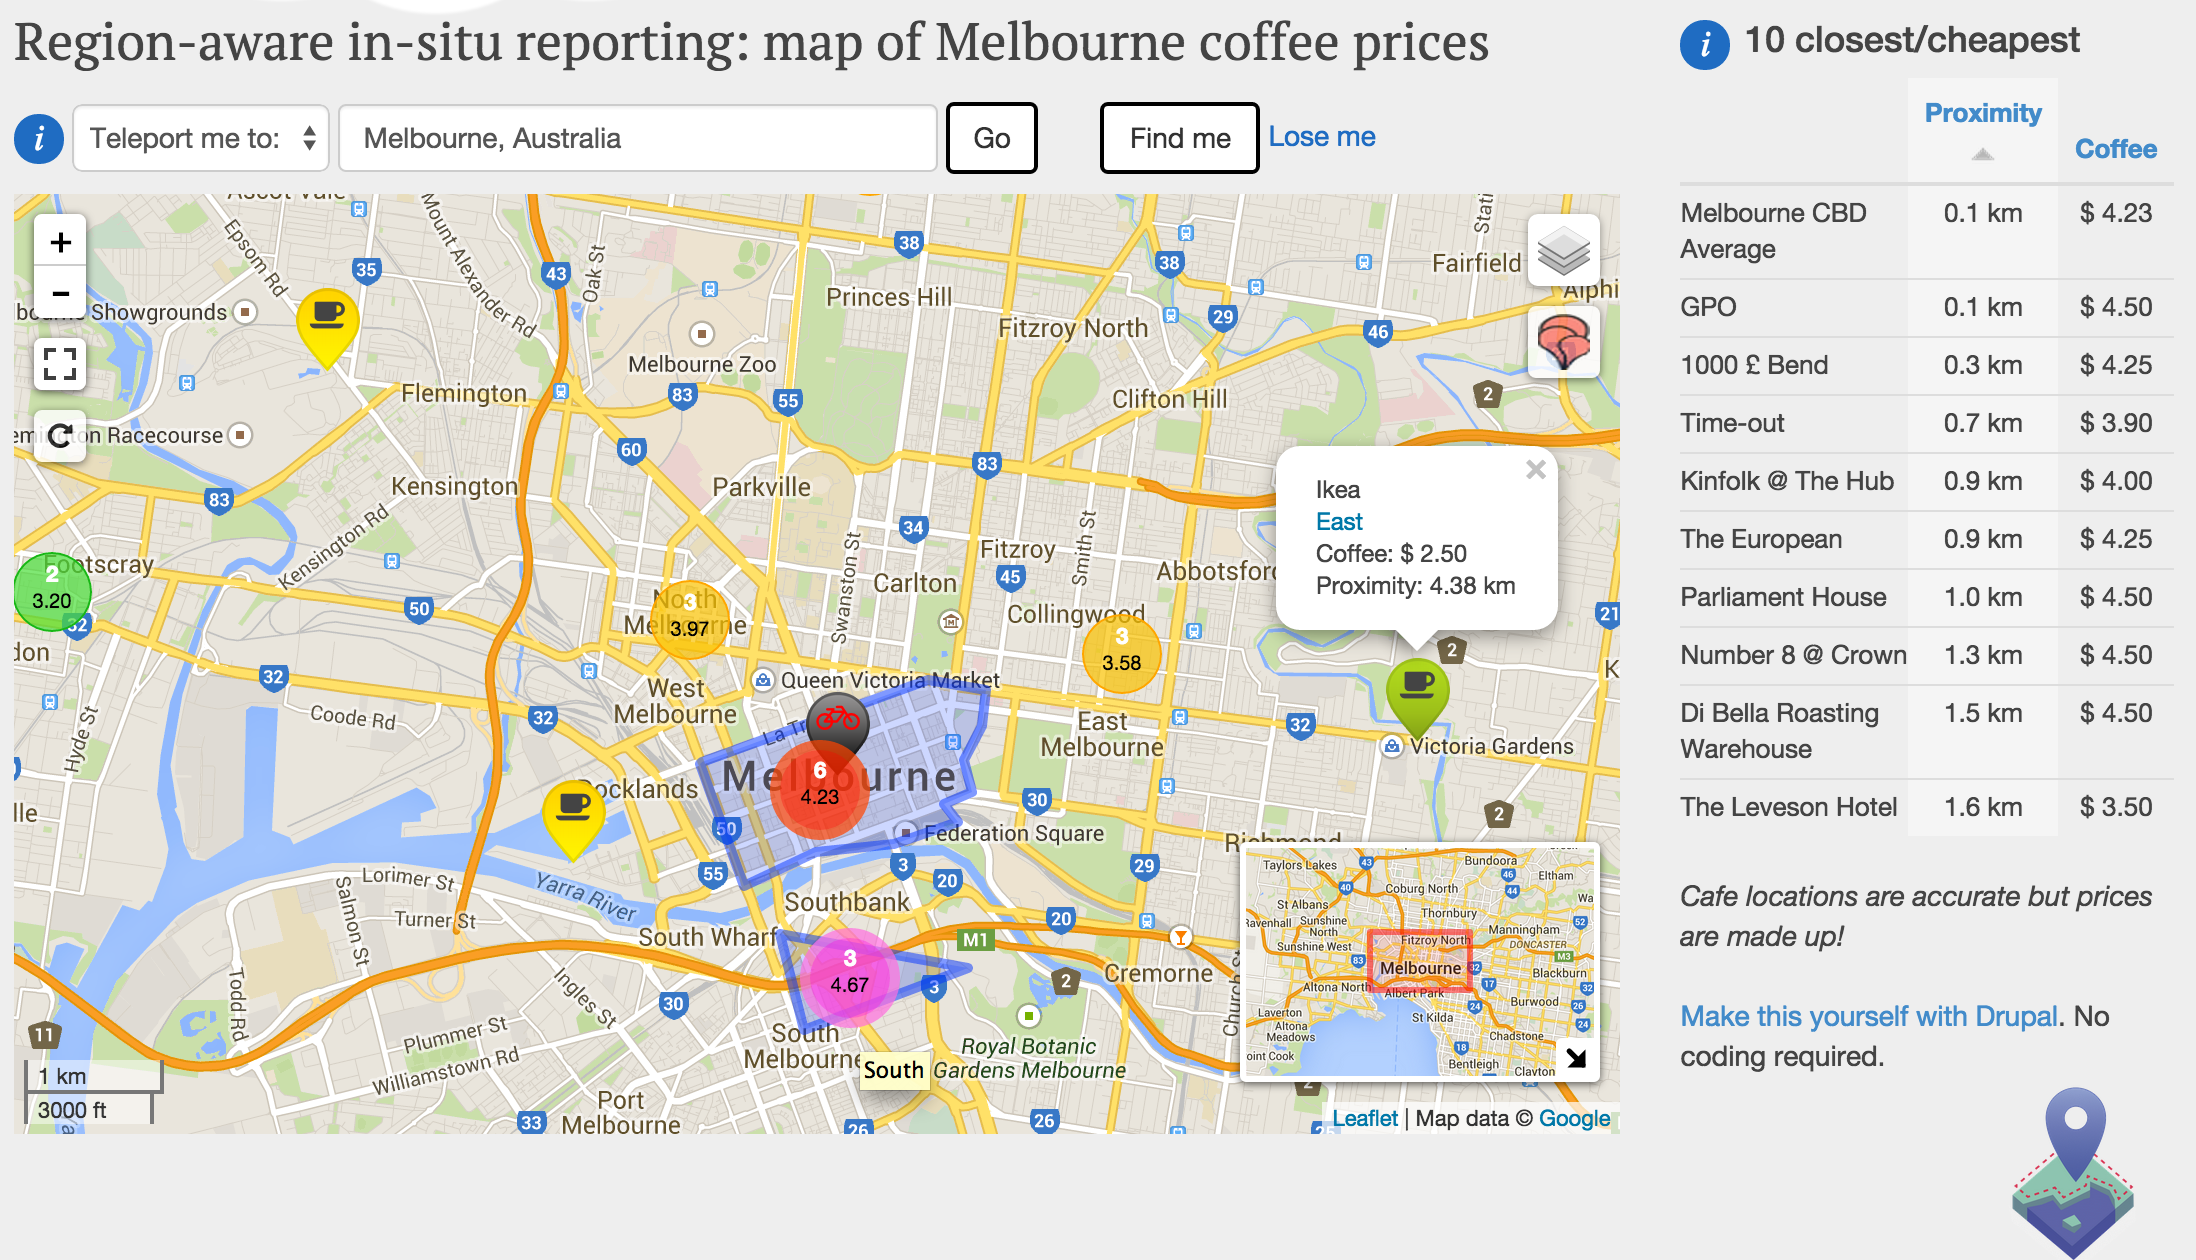The height and width of the screenshot is (1260, 2196).
Task: Click The European row name
Action: point(1761,539)
